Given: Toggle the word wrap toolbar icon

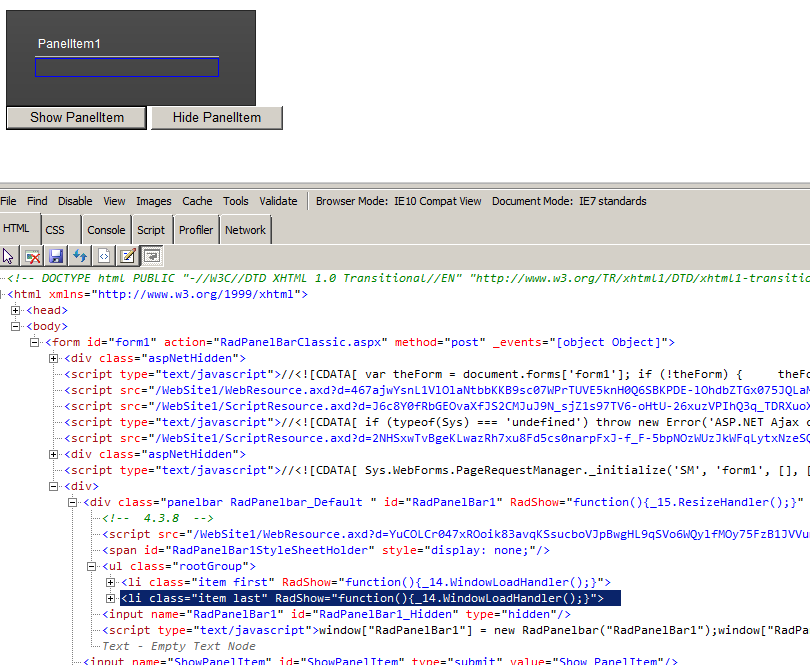Looking at the screenshot, I should (152, 256).
